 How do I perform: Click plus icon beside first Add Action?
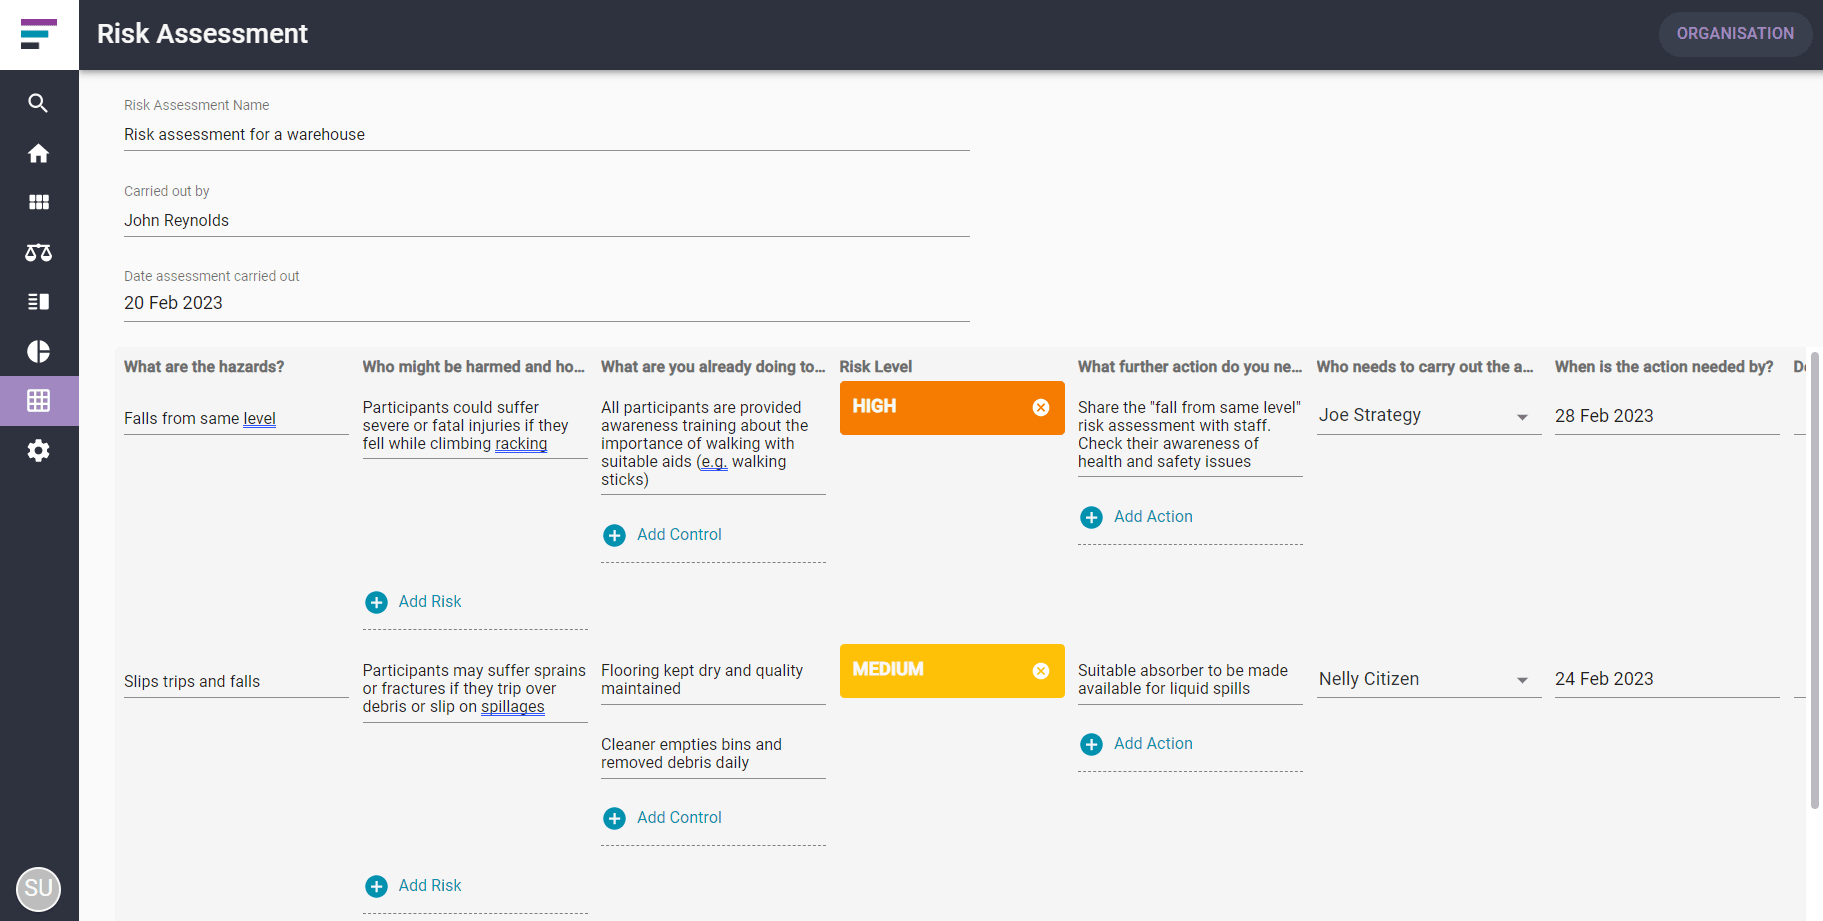pos(1092,517)
